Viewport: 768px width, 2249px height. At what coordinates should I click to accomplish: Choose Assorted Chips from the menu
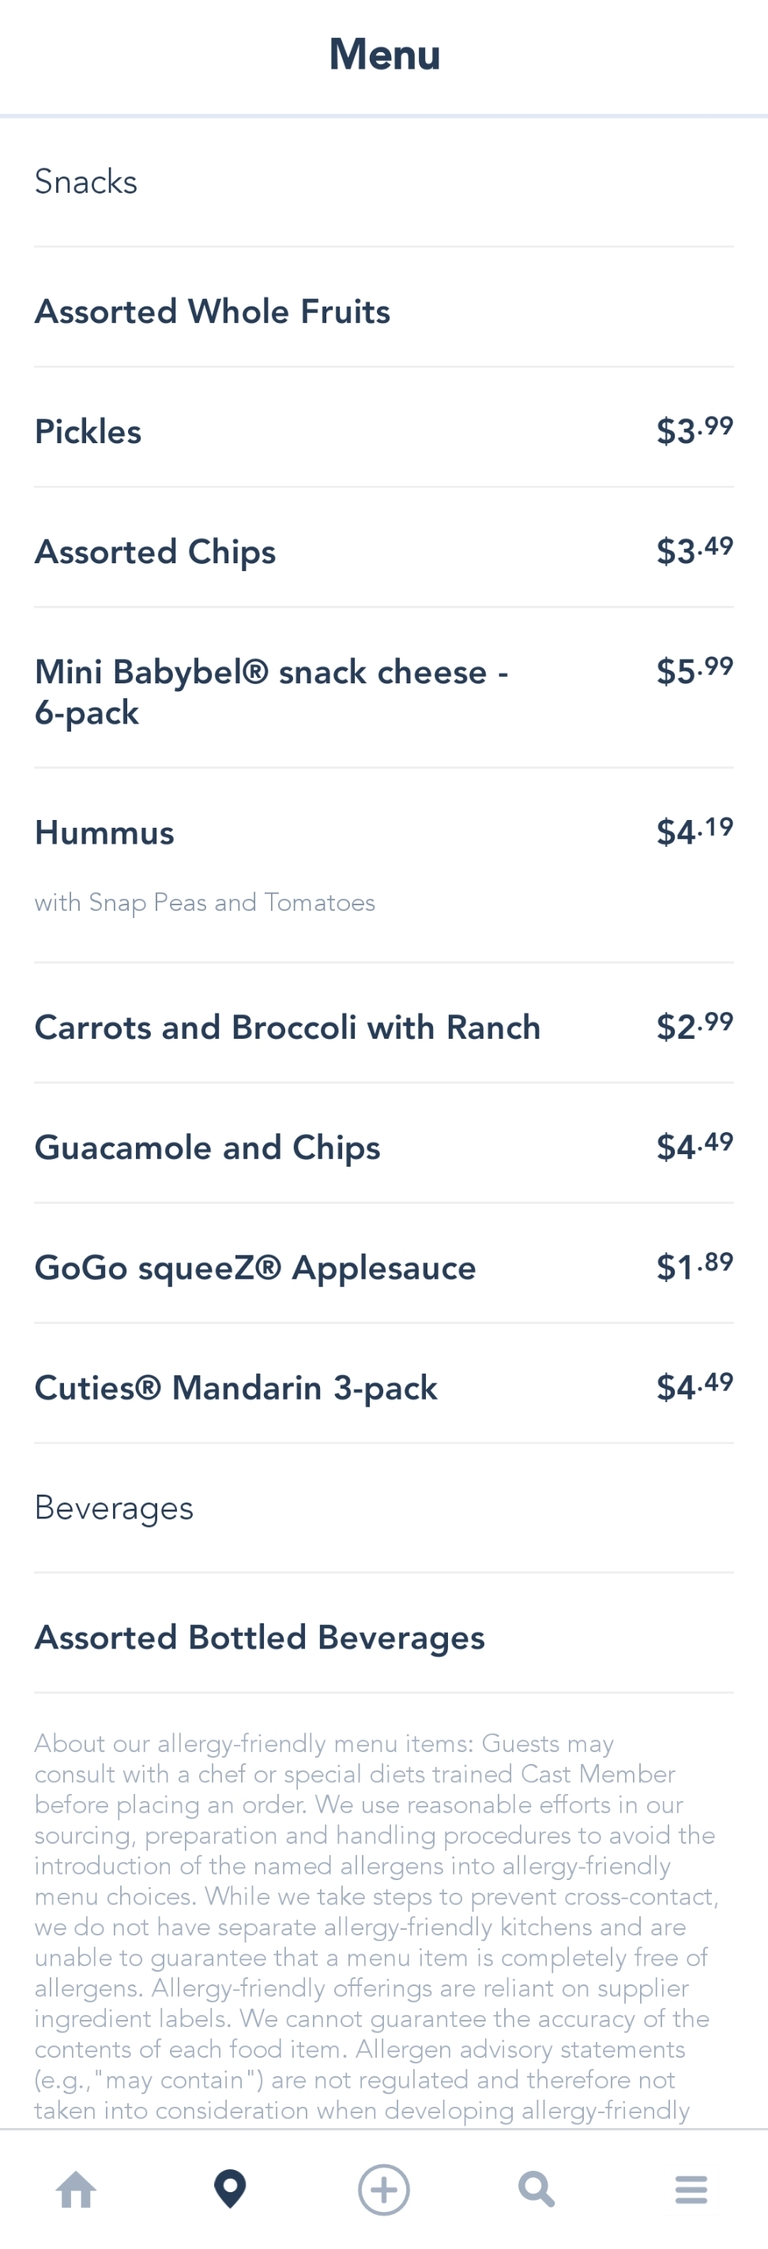tap(155, 551)
